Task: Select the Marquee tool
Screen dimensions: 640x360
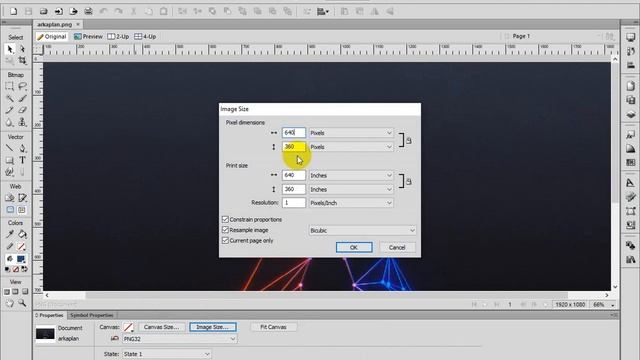Action: 10,86
